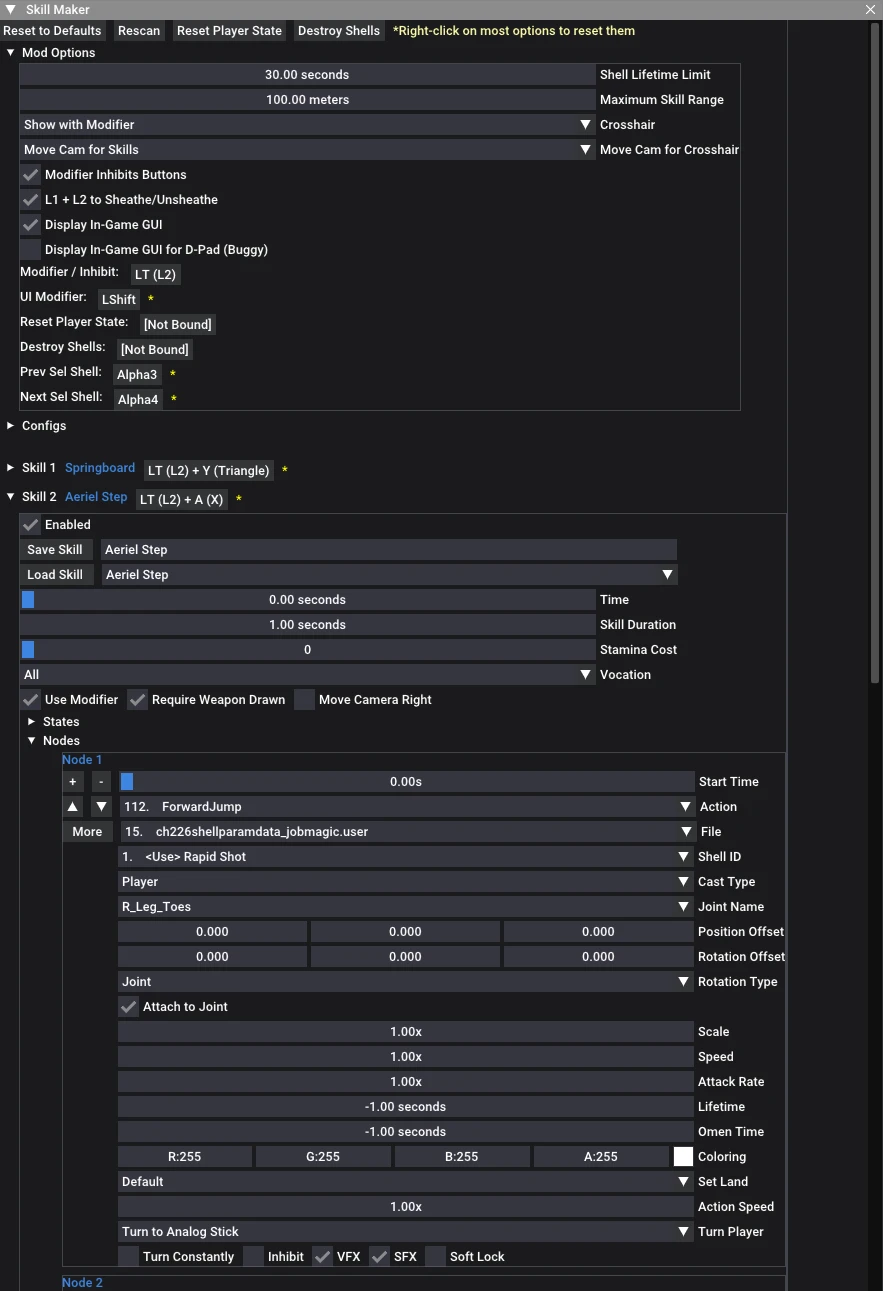Close the Skill Maker window

(870, 10)
